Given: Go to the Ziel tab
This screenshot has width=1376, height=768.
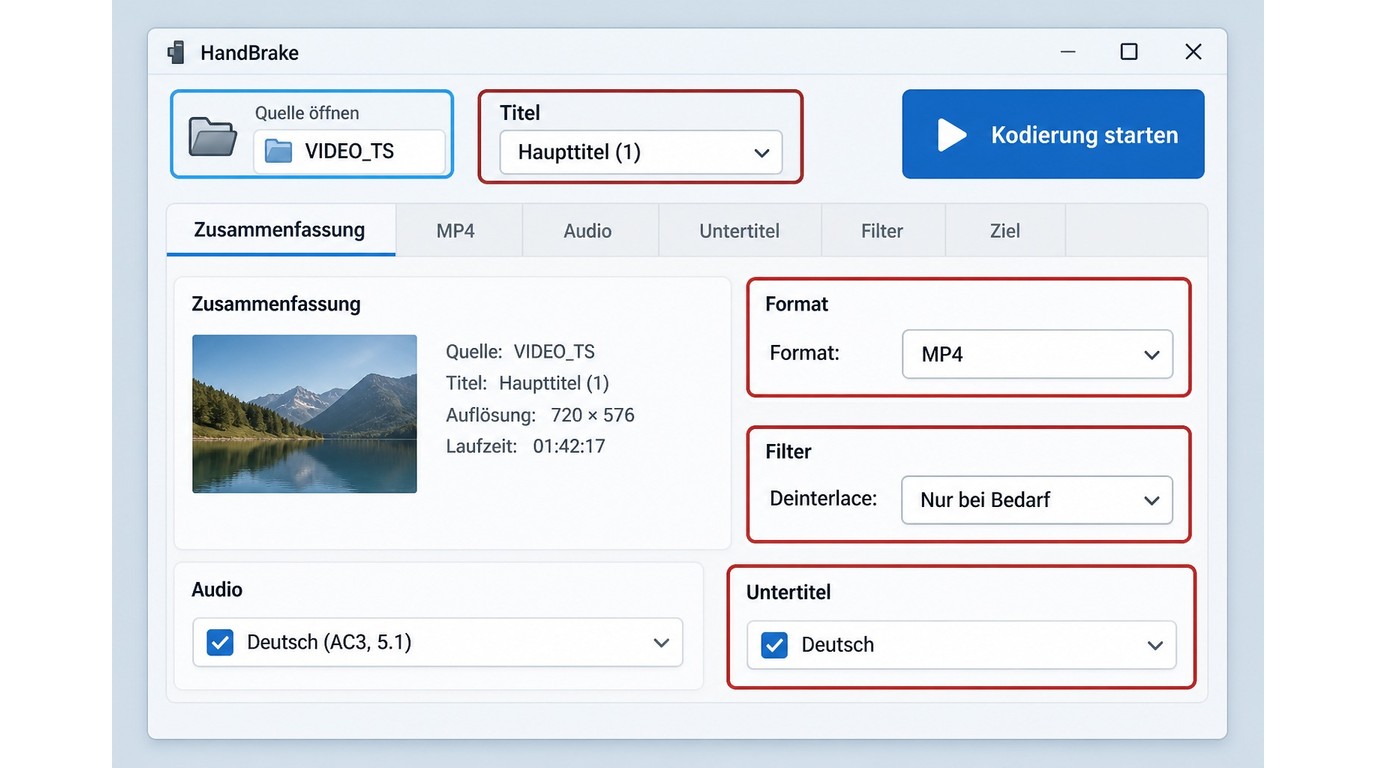Looking at the screenshot, I should tap(1005, 230).
